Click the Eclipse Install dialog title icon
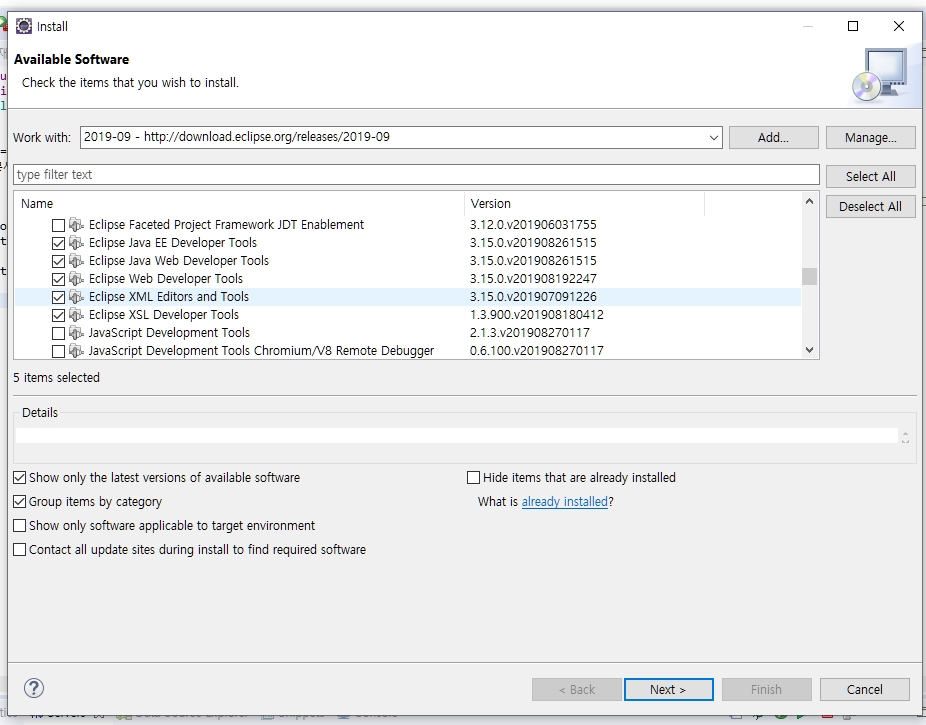The image size is (926, 725). [24, 26]
